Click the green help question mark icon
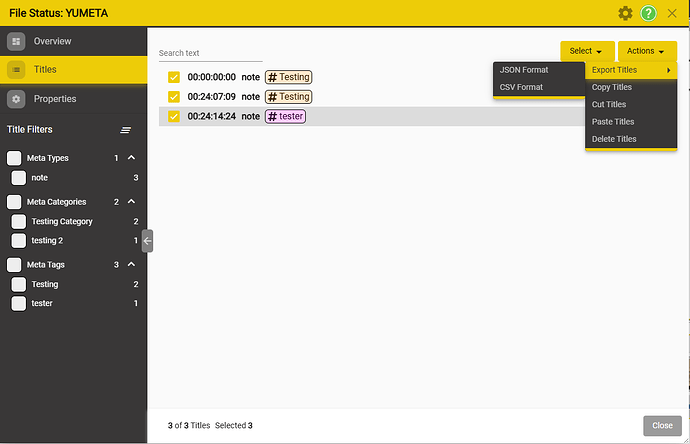This screenshot has width=690, height=444. [649, 13]
